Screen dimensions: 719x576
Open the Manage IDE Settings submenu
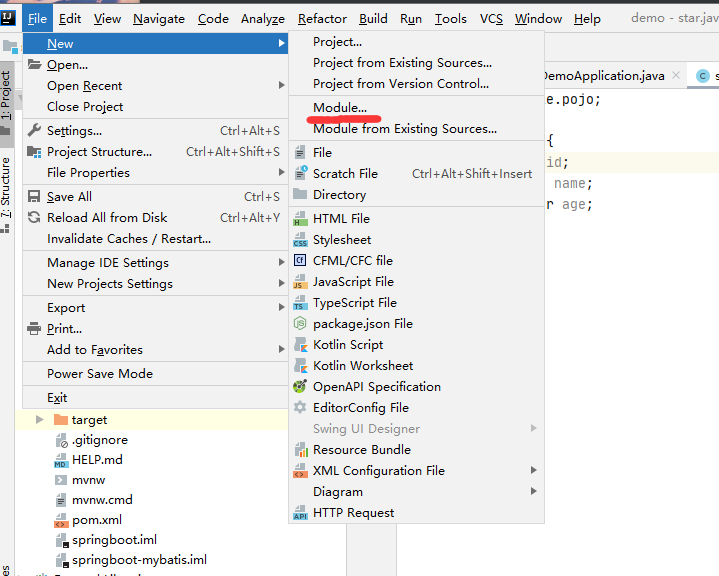108,263
